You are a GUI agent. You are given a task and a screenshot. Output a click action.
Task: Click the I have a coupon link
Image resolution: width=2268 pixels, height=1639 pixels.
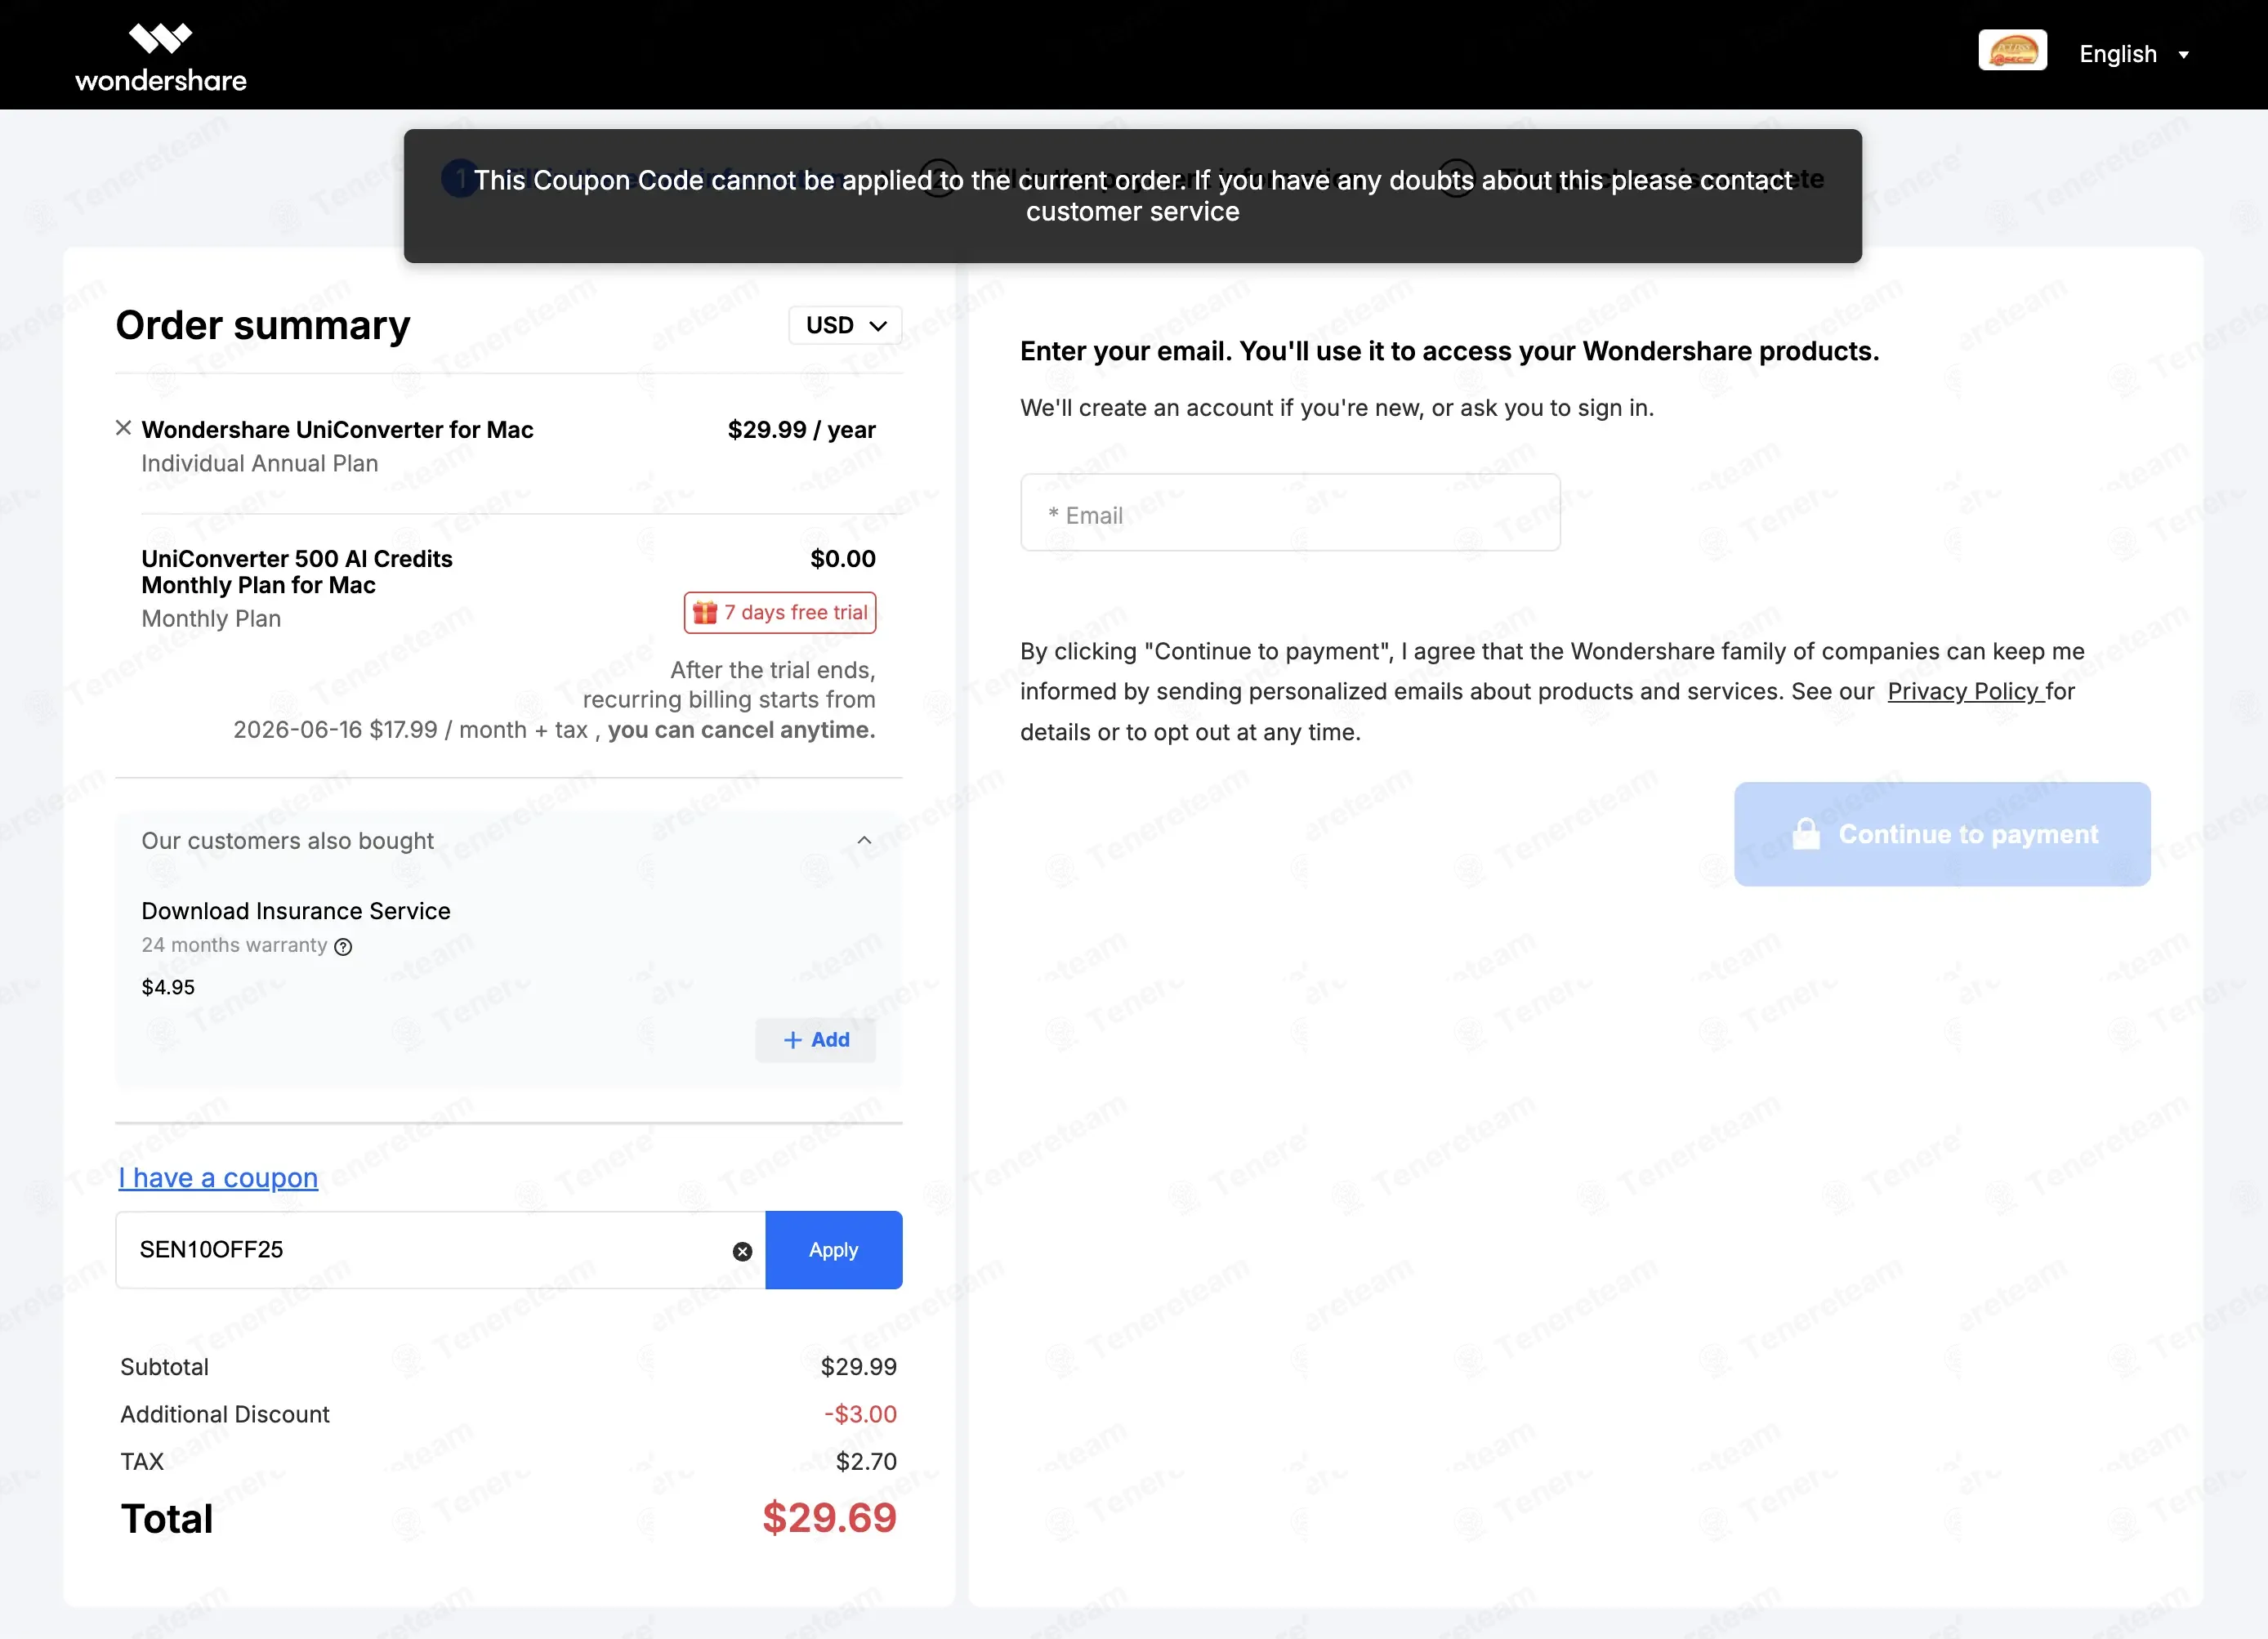218,1177
